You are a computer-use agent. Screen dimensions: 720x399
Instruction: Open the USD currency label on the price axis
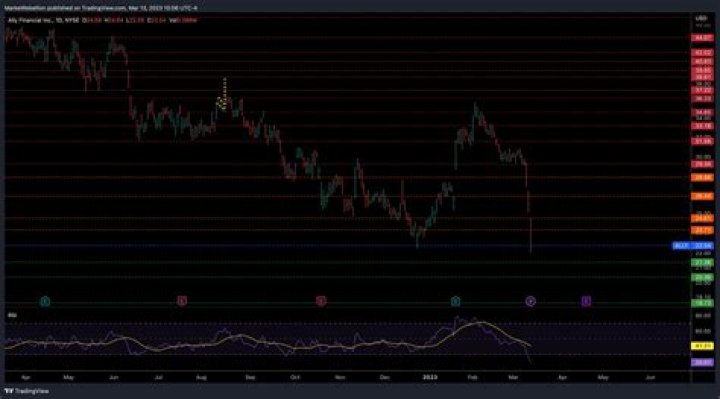[701, 18]
